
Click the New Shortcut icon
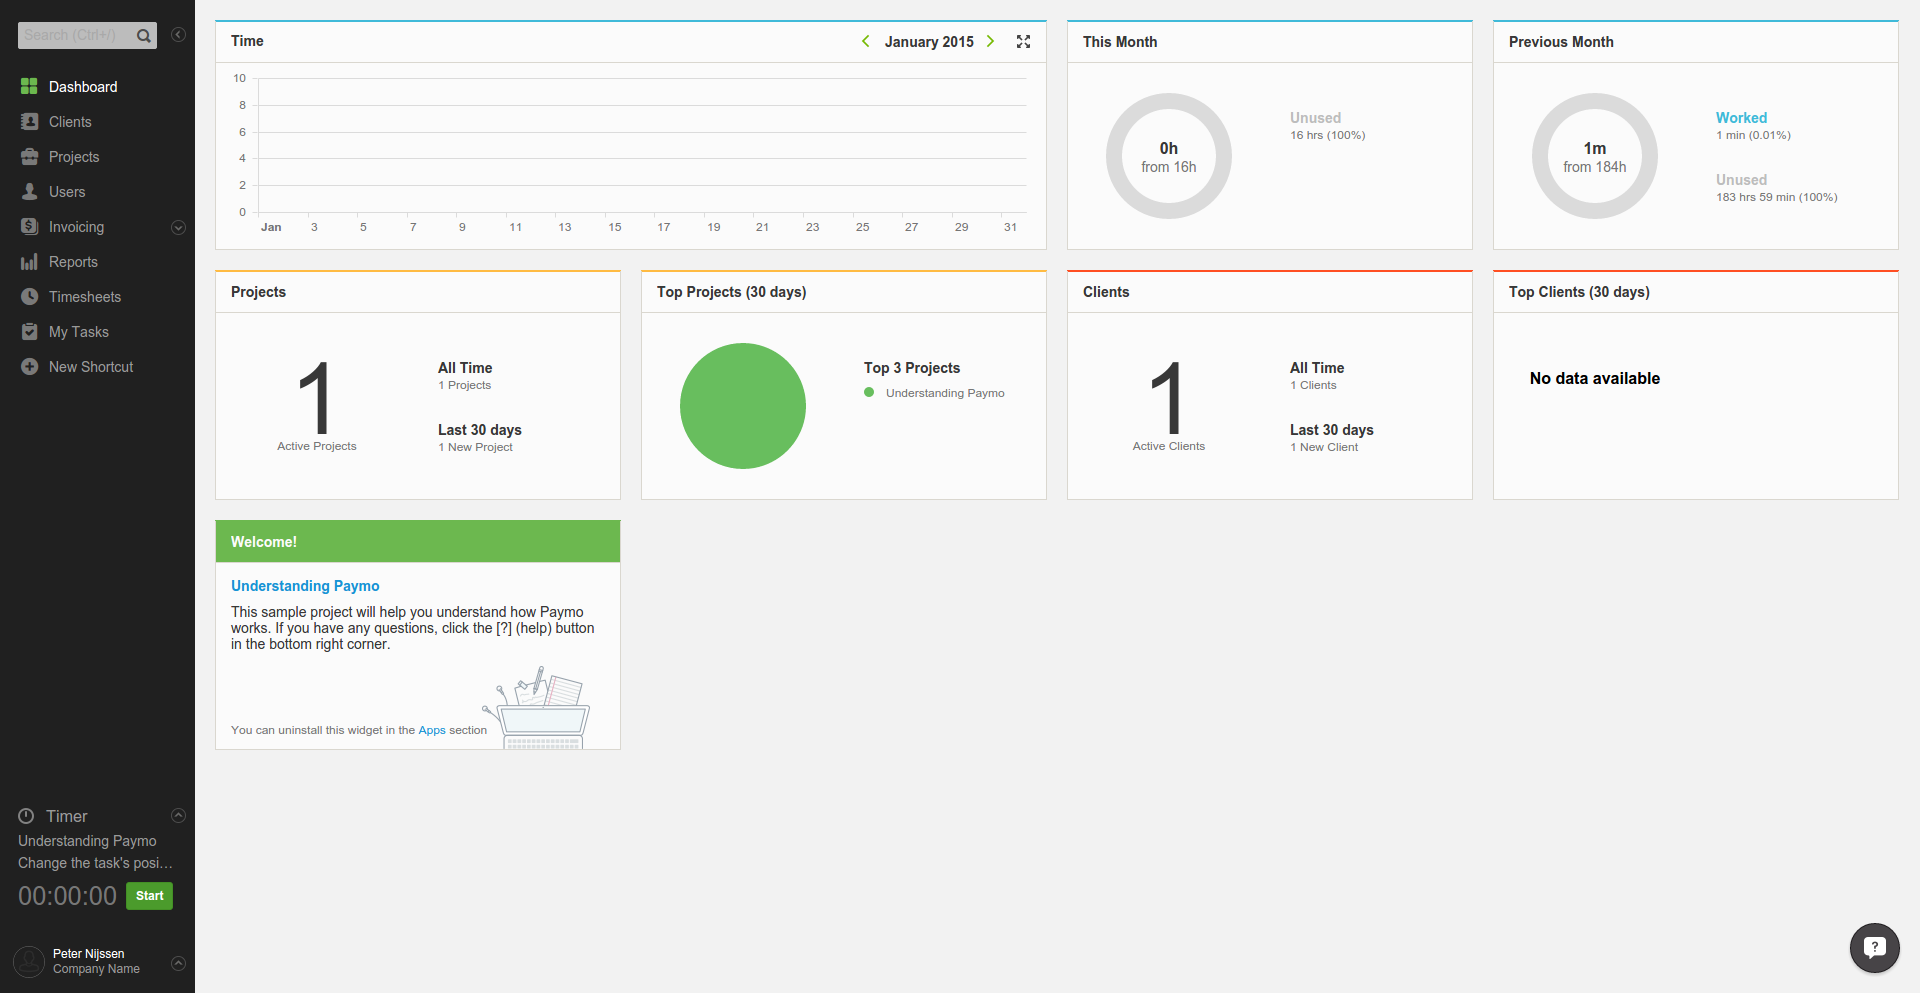(x=29, y=366)
